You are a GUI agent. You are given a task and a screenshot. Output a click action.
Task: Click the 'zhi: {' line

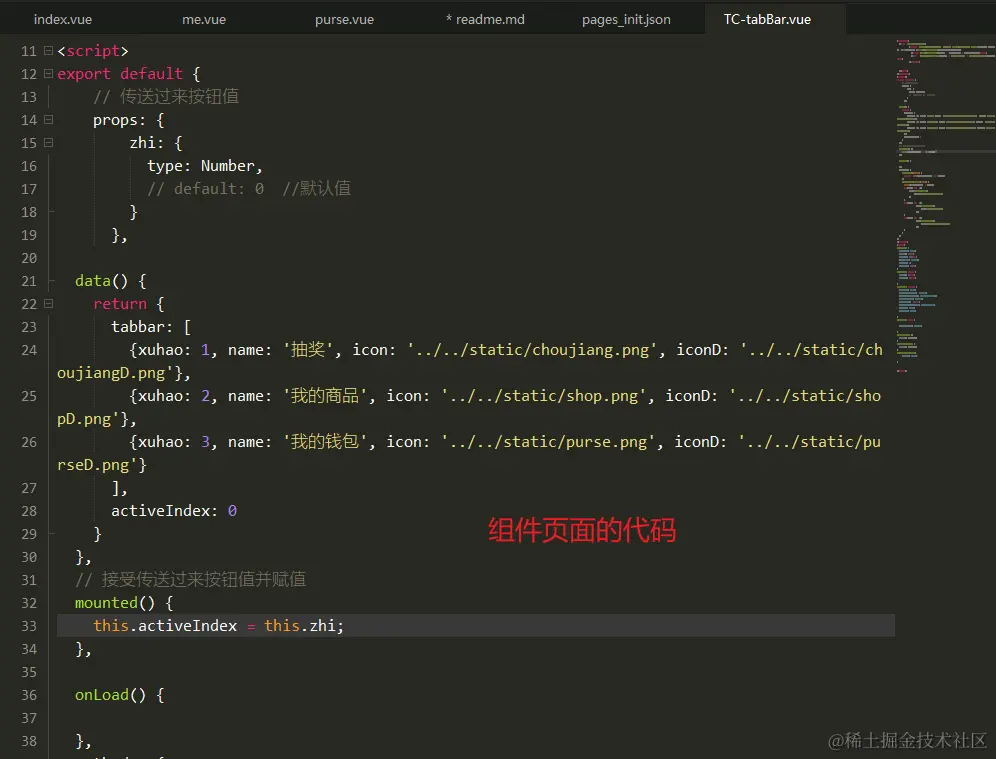tap(156, 142)
